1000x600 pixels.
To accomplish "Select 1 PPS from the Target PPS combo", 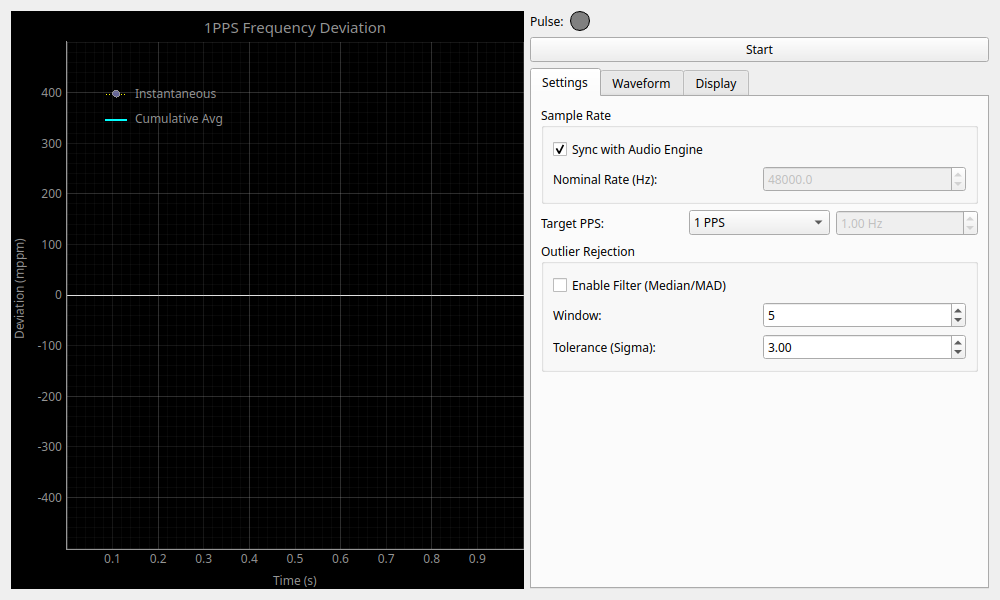I will pos(759,222).
